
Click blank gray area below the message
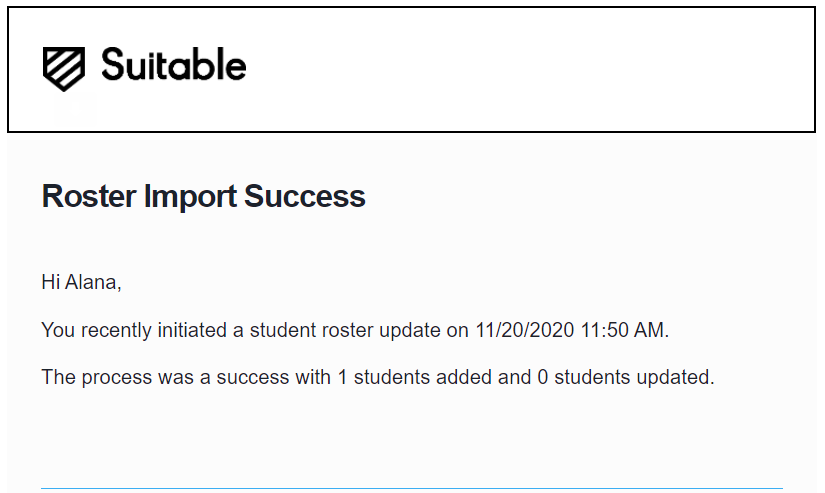pyautogui.click(x=412, y=437)
